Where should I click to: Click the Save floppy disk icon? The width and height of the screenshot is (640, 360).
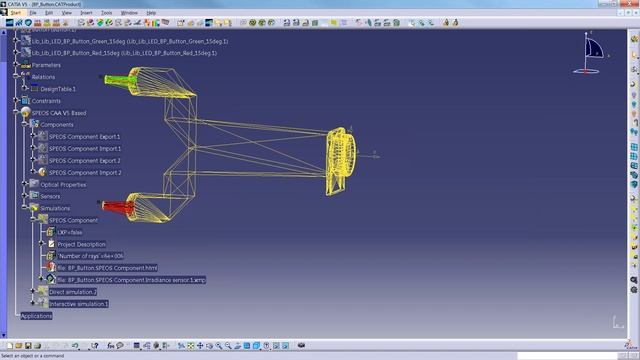click(28, 346)
